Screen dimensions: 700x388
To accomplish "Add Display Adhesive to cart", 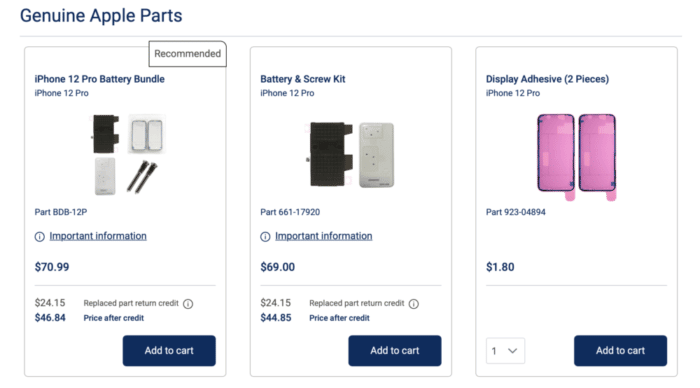I will tap(621, 350).
